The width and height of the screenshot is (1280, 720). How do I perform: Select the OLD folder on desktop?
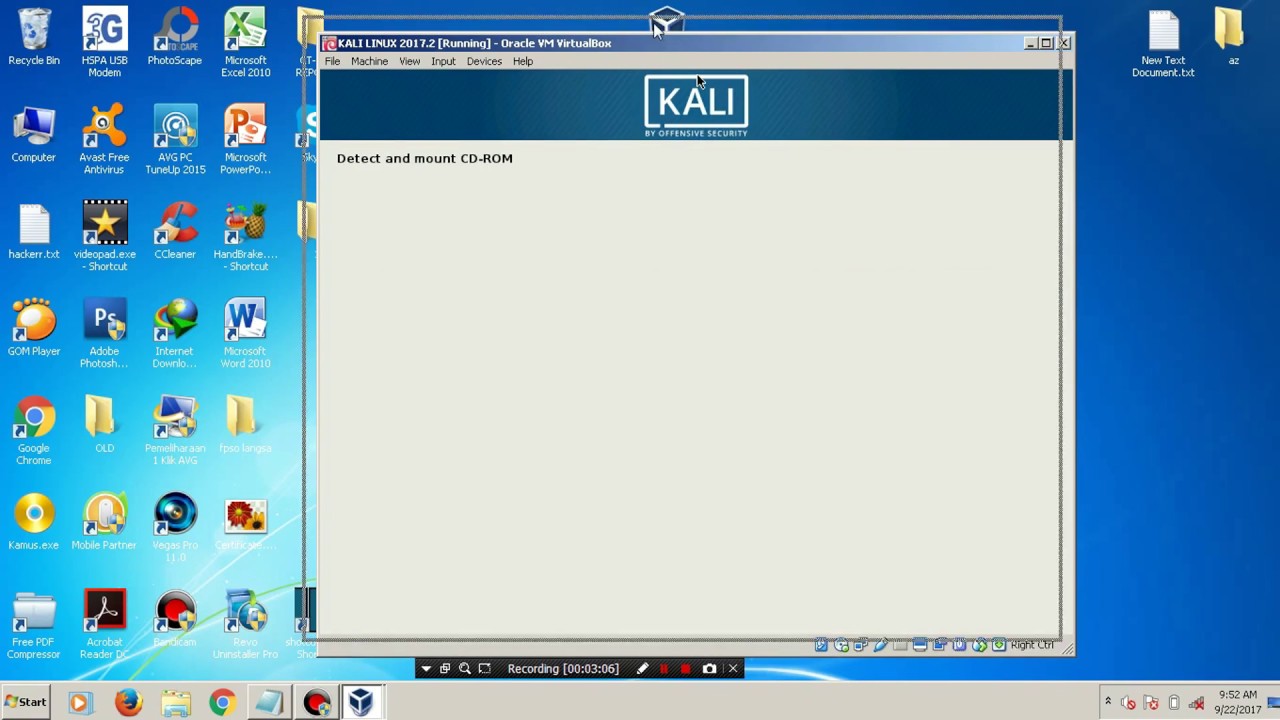104,425
